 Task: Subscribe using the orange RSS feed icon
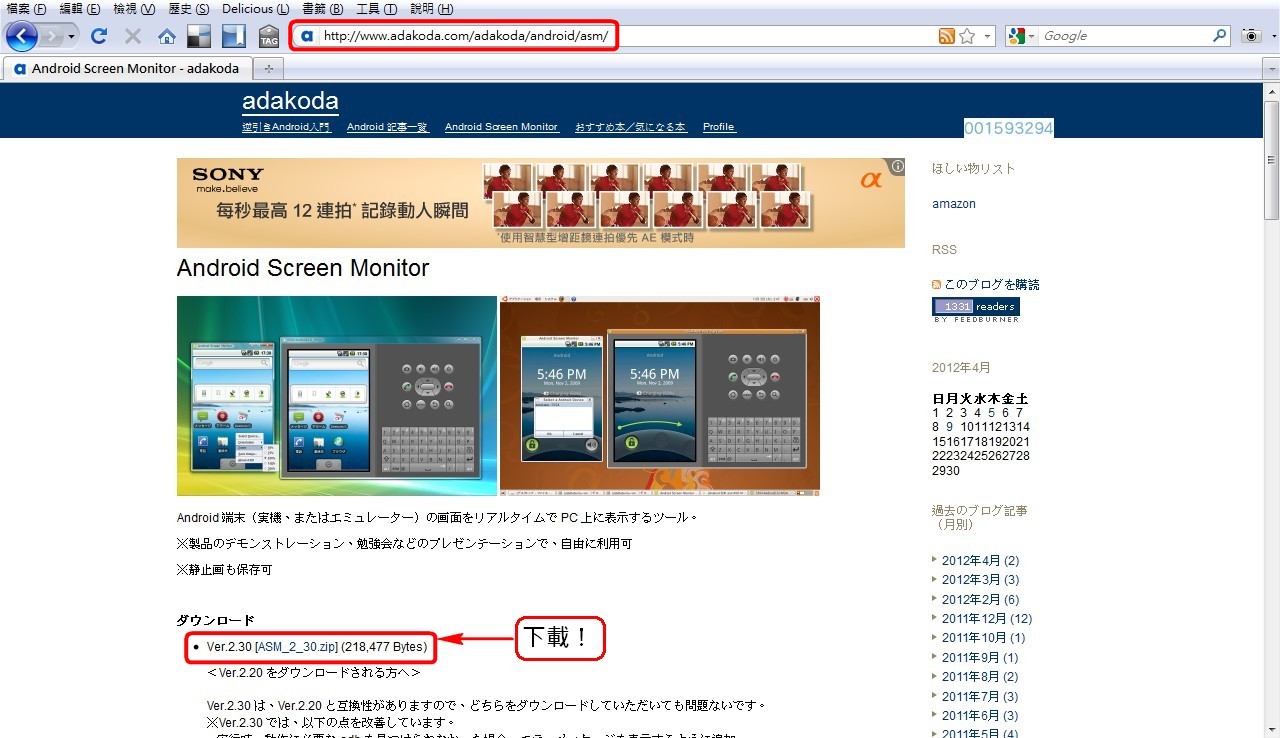(946, 36)
